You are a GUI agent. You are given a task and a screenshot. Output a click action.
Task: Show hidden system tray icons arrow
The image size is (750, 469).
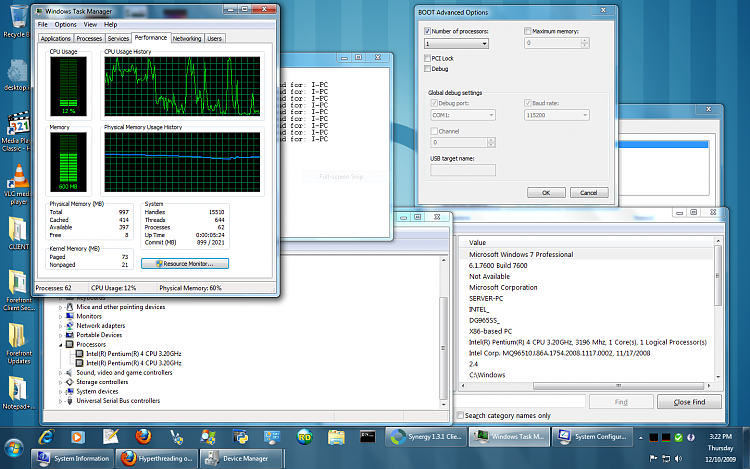pos(640,437)
